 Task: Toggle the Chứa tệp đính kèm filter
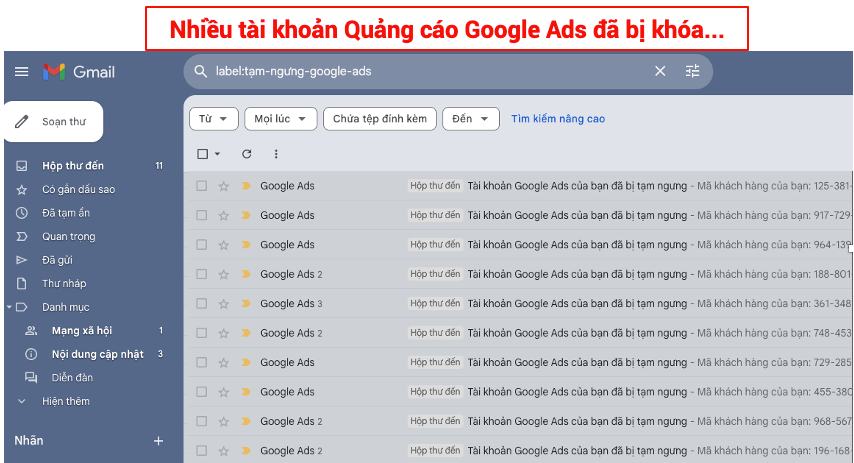(x=380, y=119)
